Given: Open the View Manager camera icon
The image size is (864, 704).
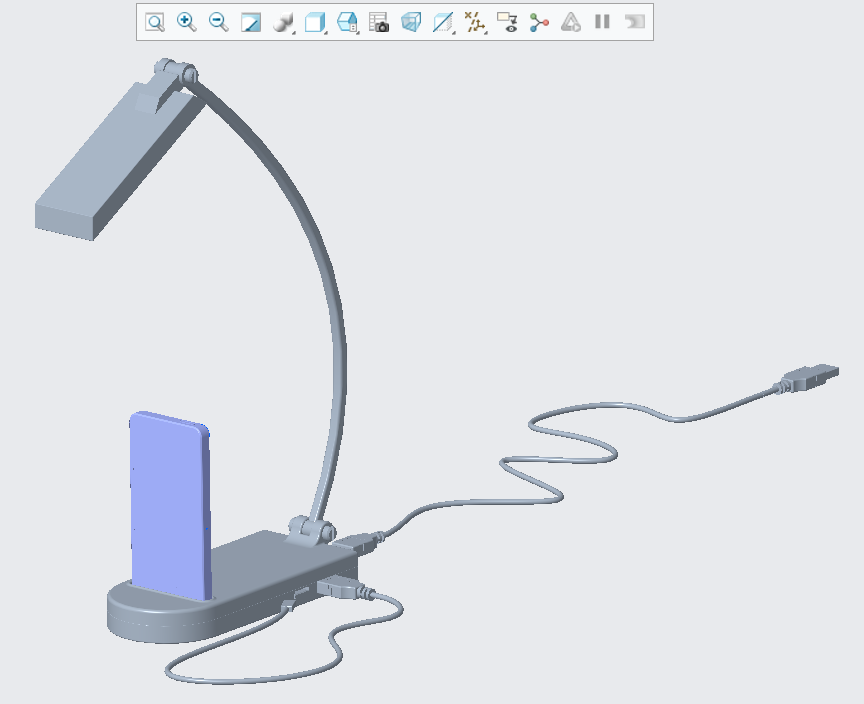Looking at the screenshot, I should pyautogui.click(x=379, y=23).
